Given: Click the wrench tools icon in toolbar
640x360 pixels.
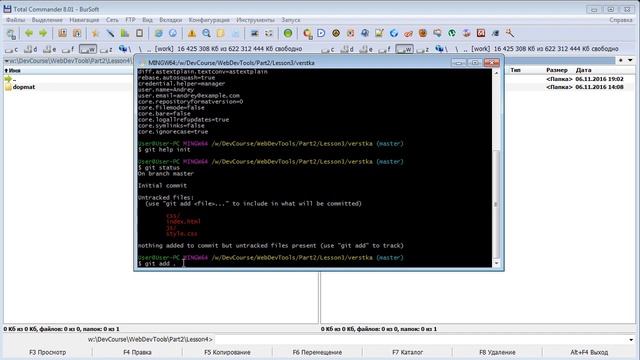Looking at the screenshot, I should click(x=510, y=33).
